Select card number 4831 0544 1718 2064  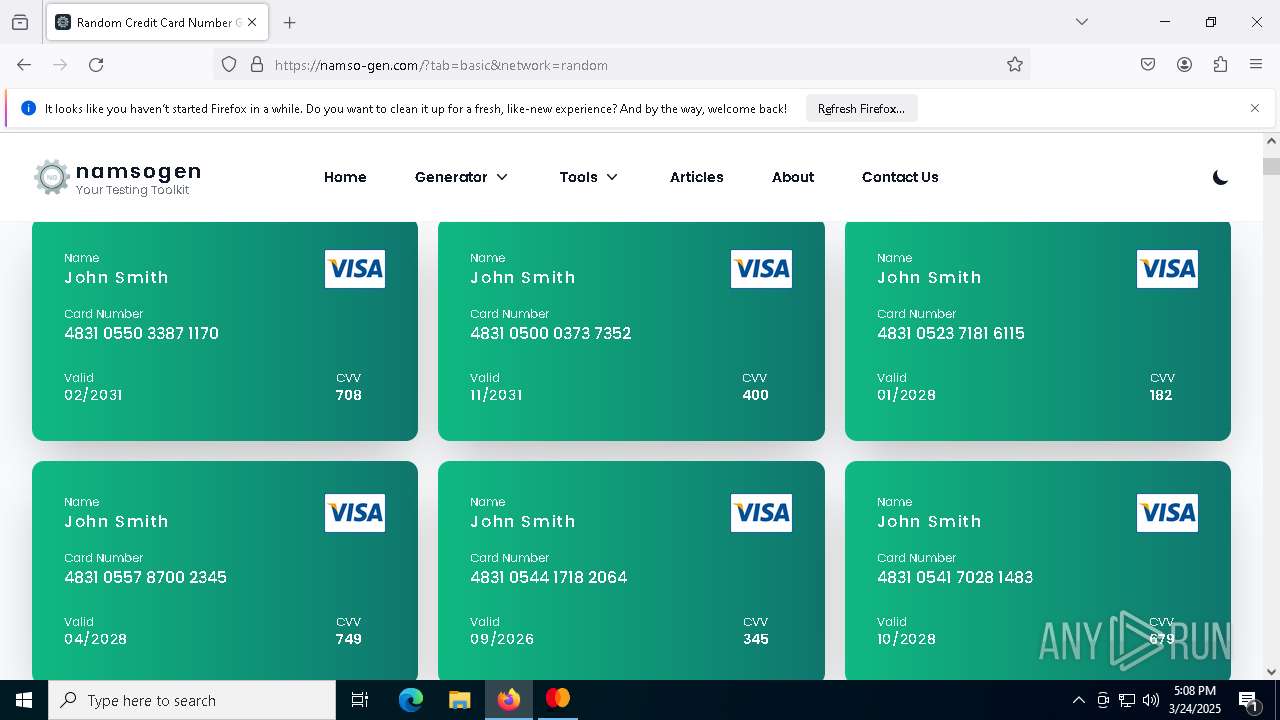(x=549, y=577)
